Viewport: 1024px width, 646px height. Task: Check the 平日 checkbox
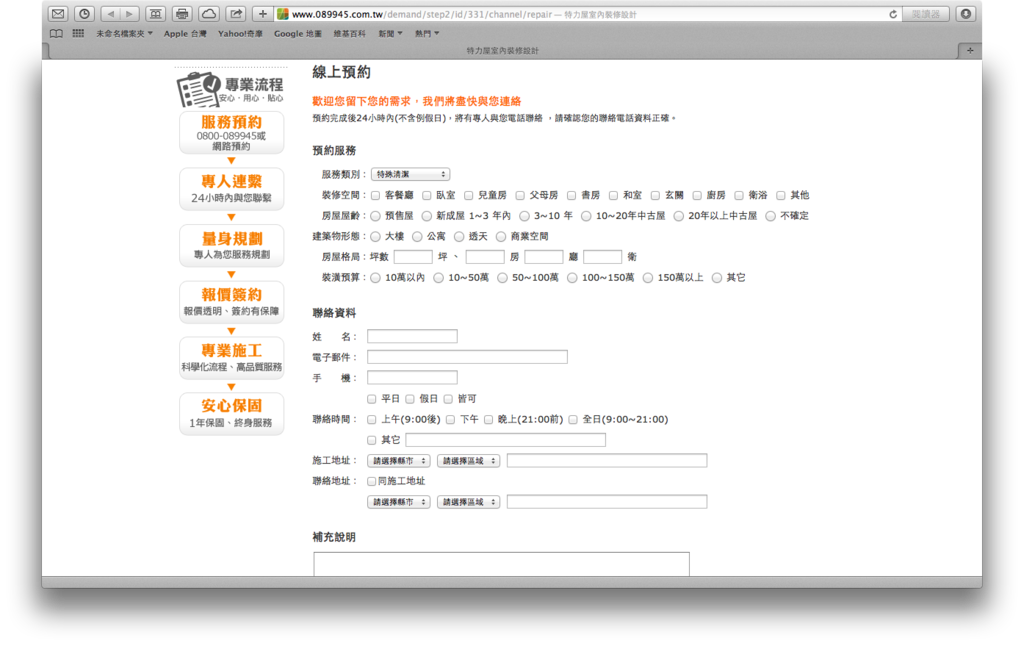[372, 399]
